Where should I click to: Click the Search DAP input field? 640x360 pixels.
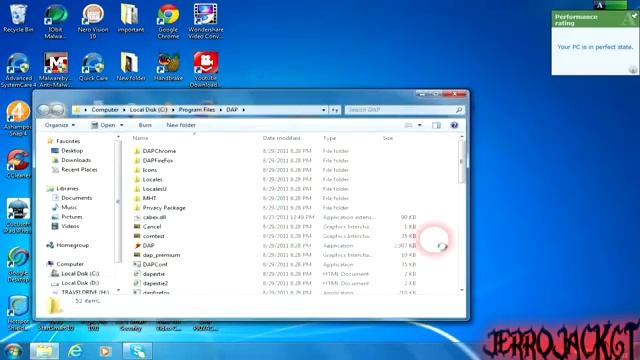point(404,110)
